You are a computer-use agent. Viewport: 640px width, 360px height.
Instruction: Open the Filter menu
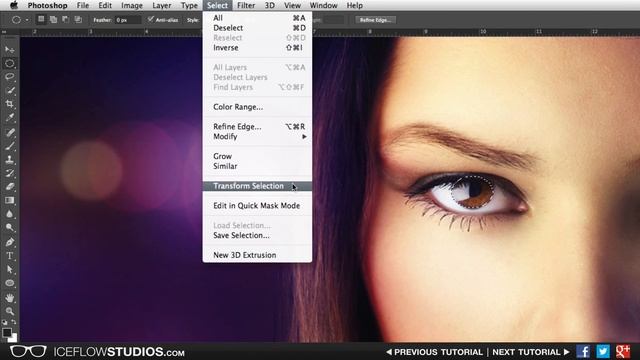pyautogui.click(x=246, y=5)
